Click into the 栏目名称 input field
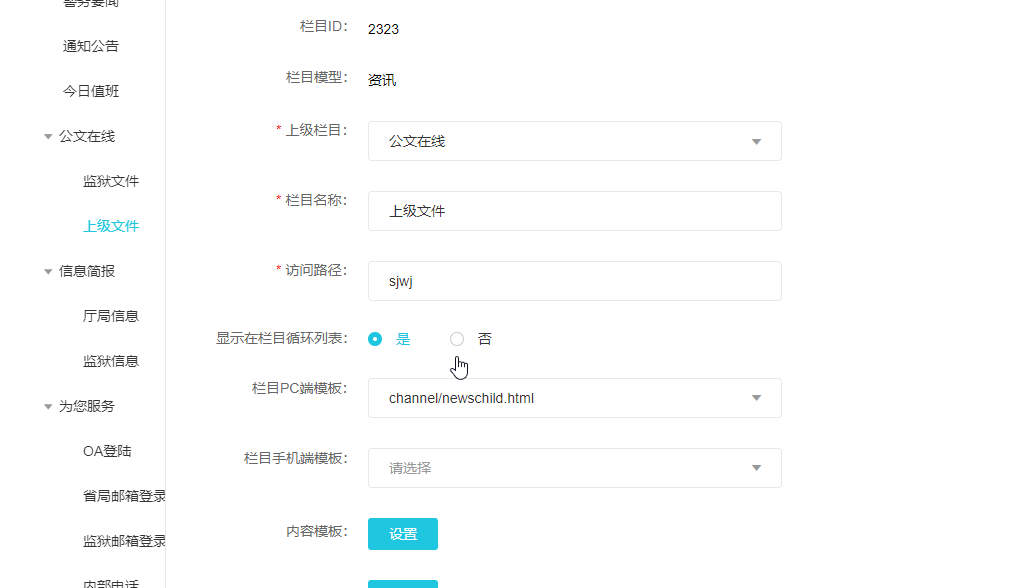Image resolution: width=1021 pixels, height=588 pixels. [x=574, y=211]
